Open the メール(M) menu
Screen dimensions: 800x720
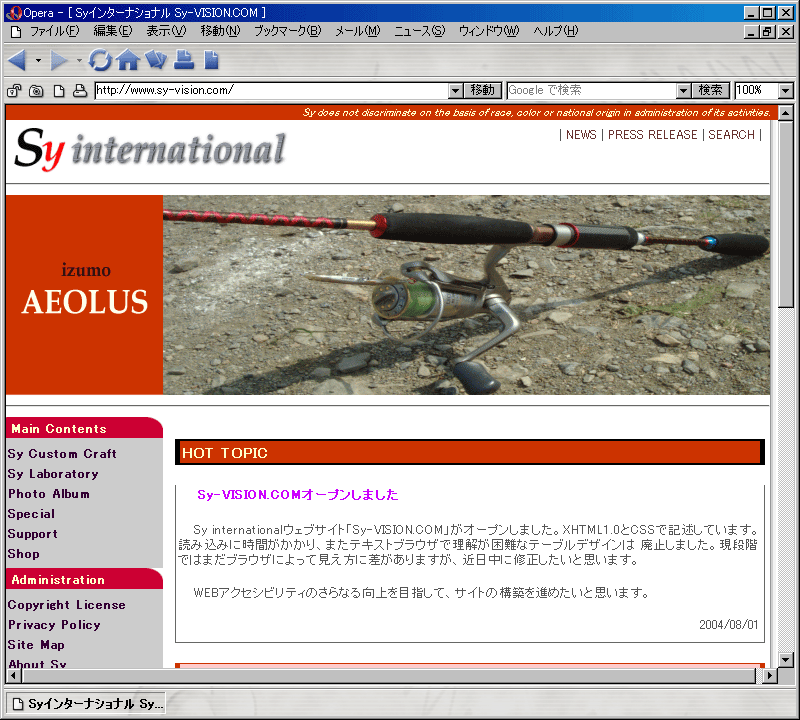tap(358, 31)
